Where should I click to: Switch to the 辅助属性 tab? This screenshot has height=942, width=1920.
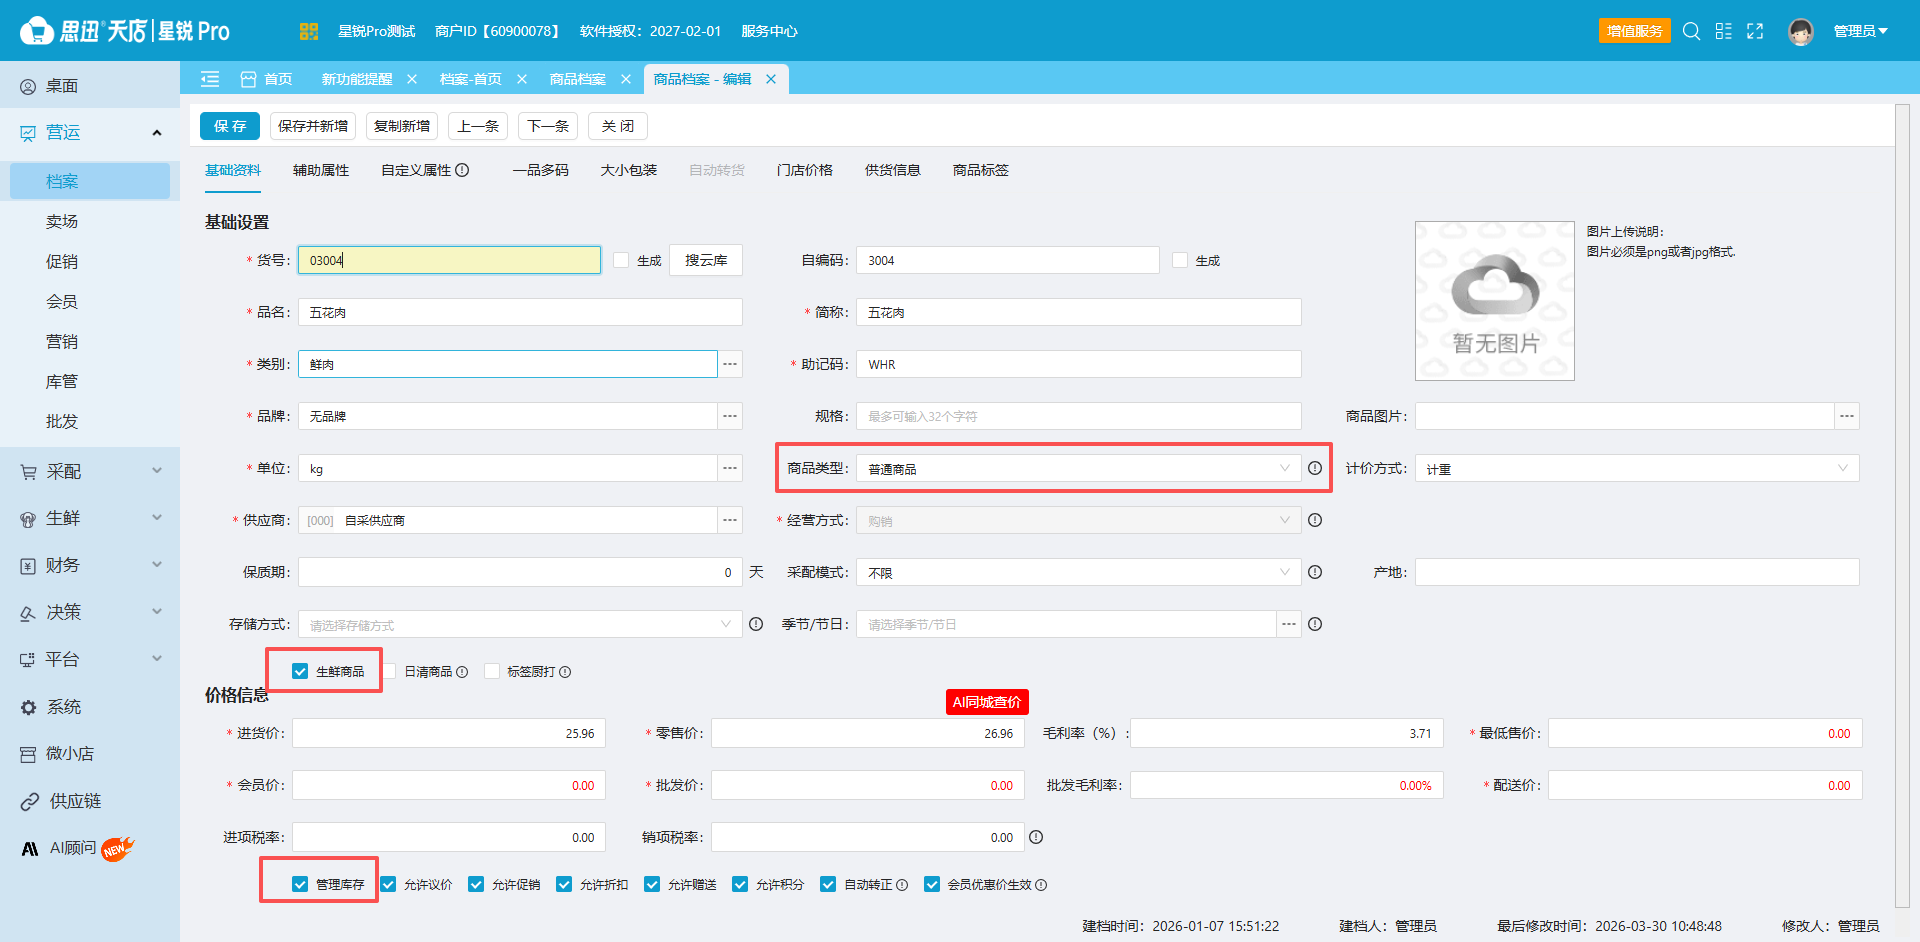321,170
